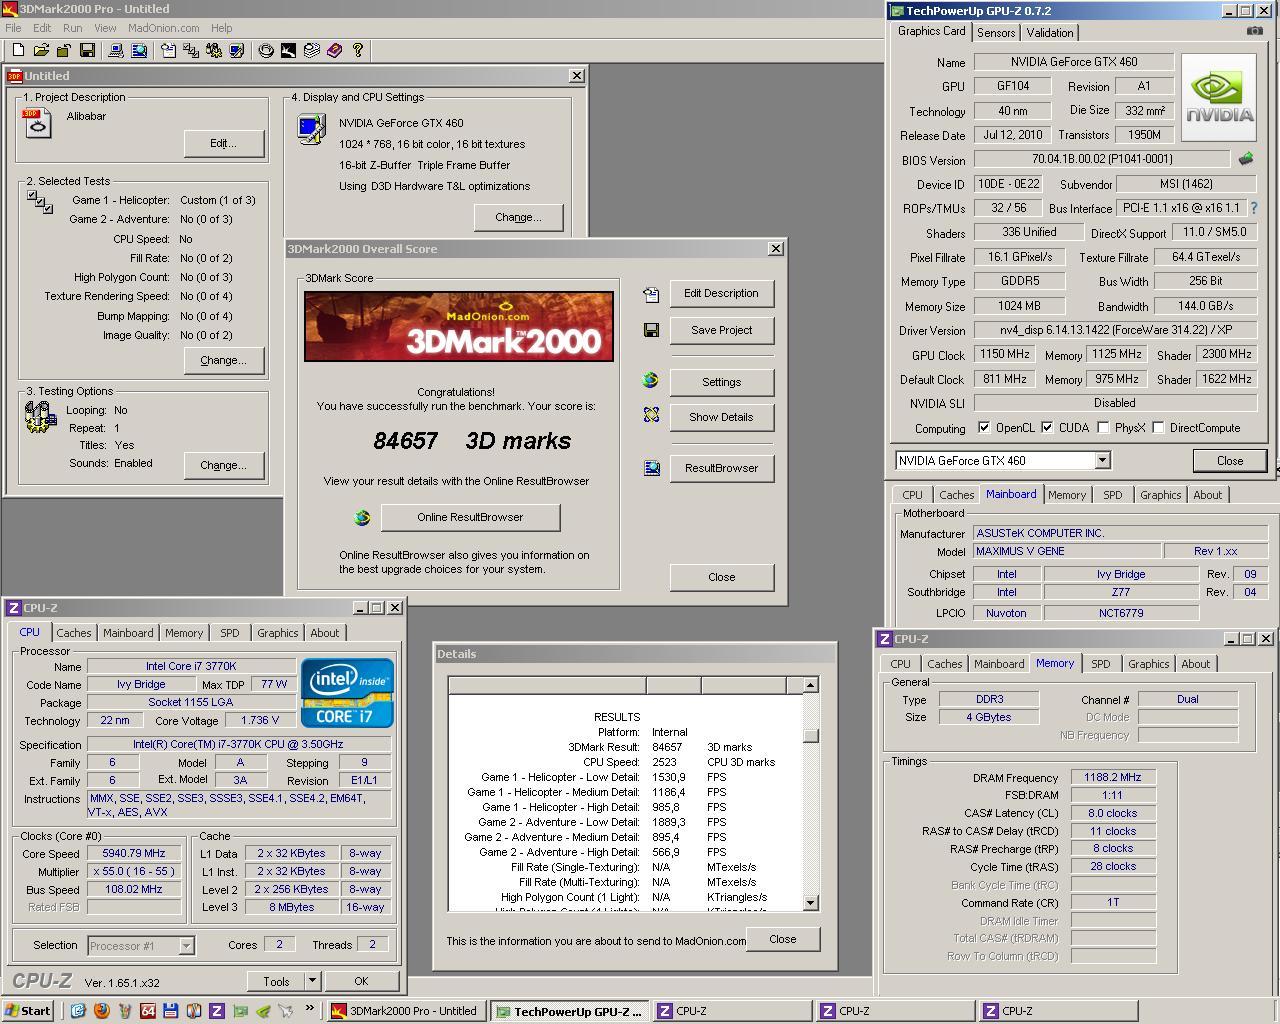Click the NVIDIA logo in GPU-Z
The height and width of the screenshot is (1024, 1280).
coord(1218,96)
